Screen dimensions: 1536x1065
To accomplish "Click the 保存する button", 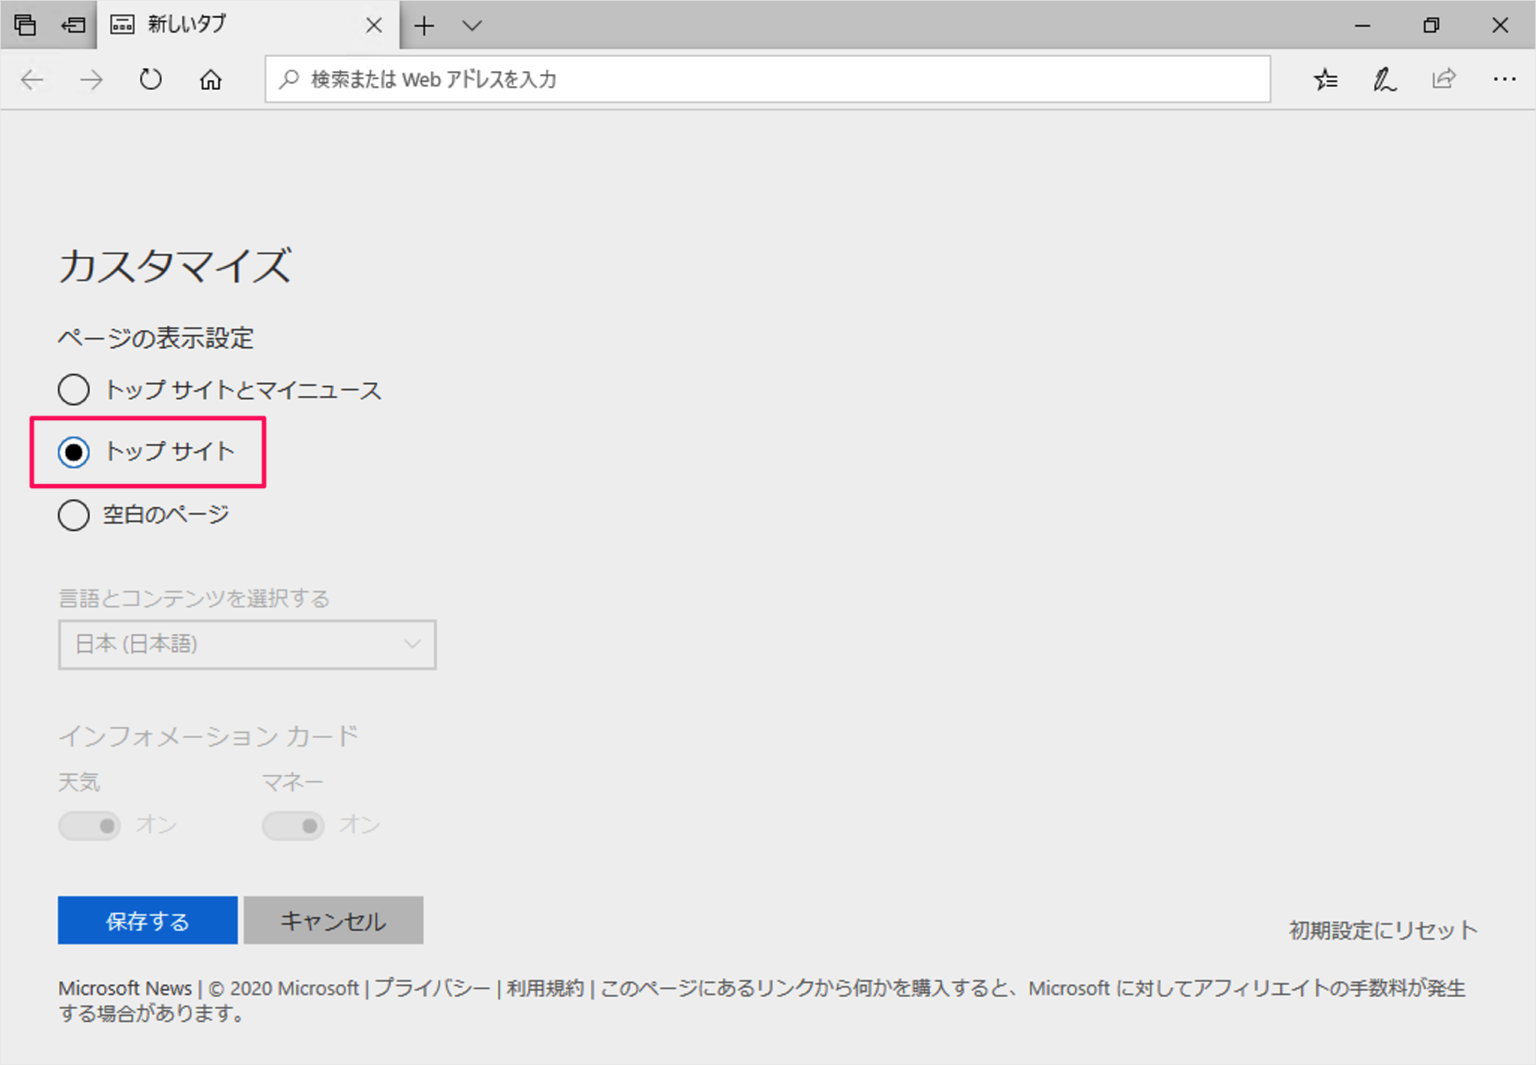I will pyautogui.click(x=147, y=920).
